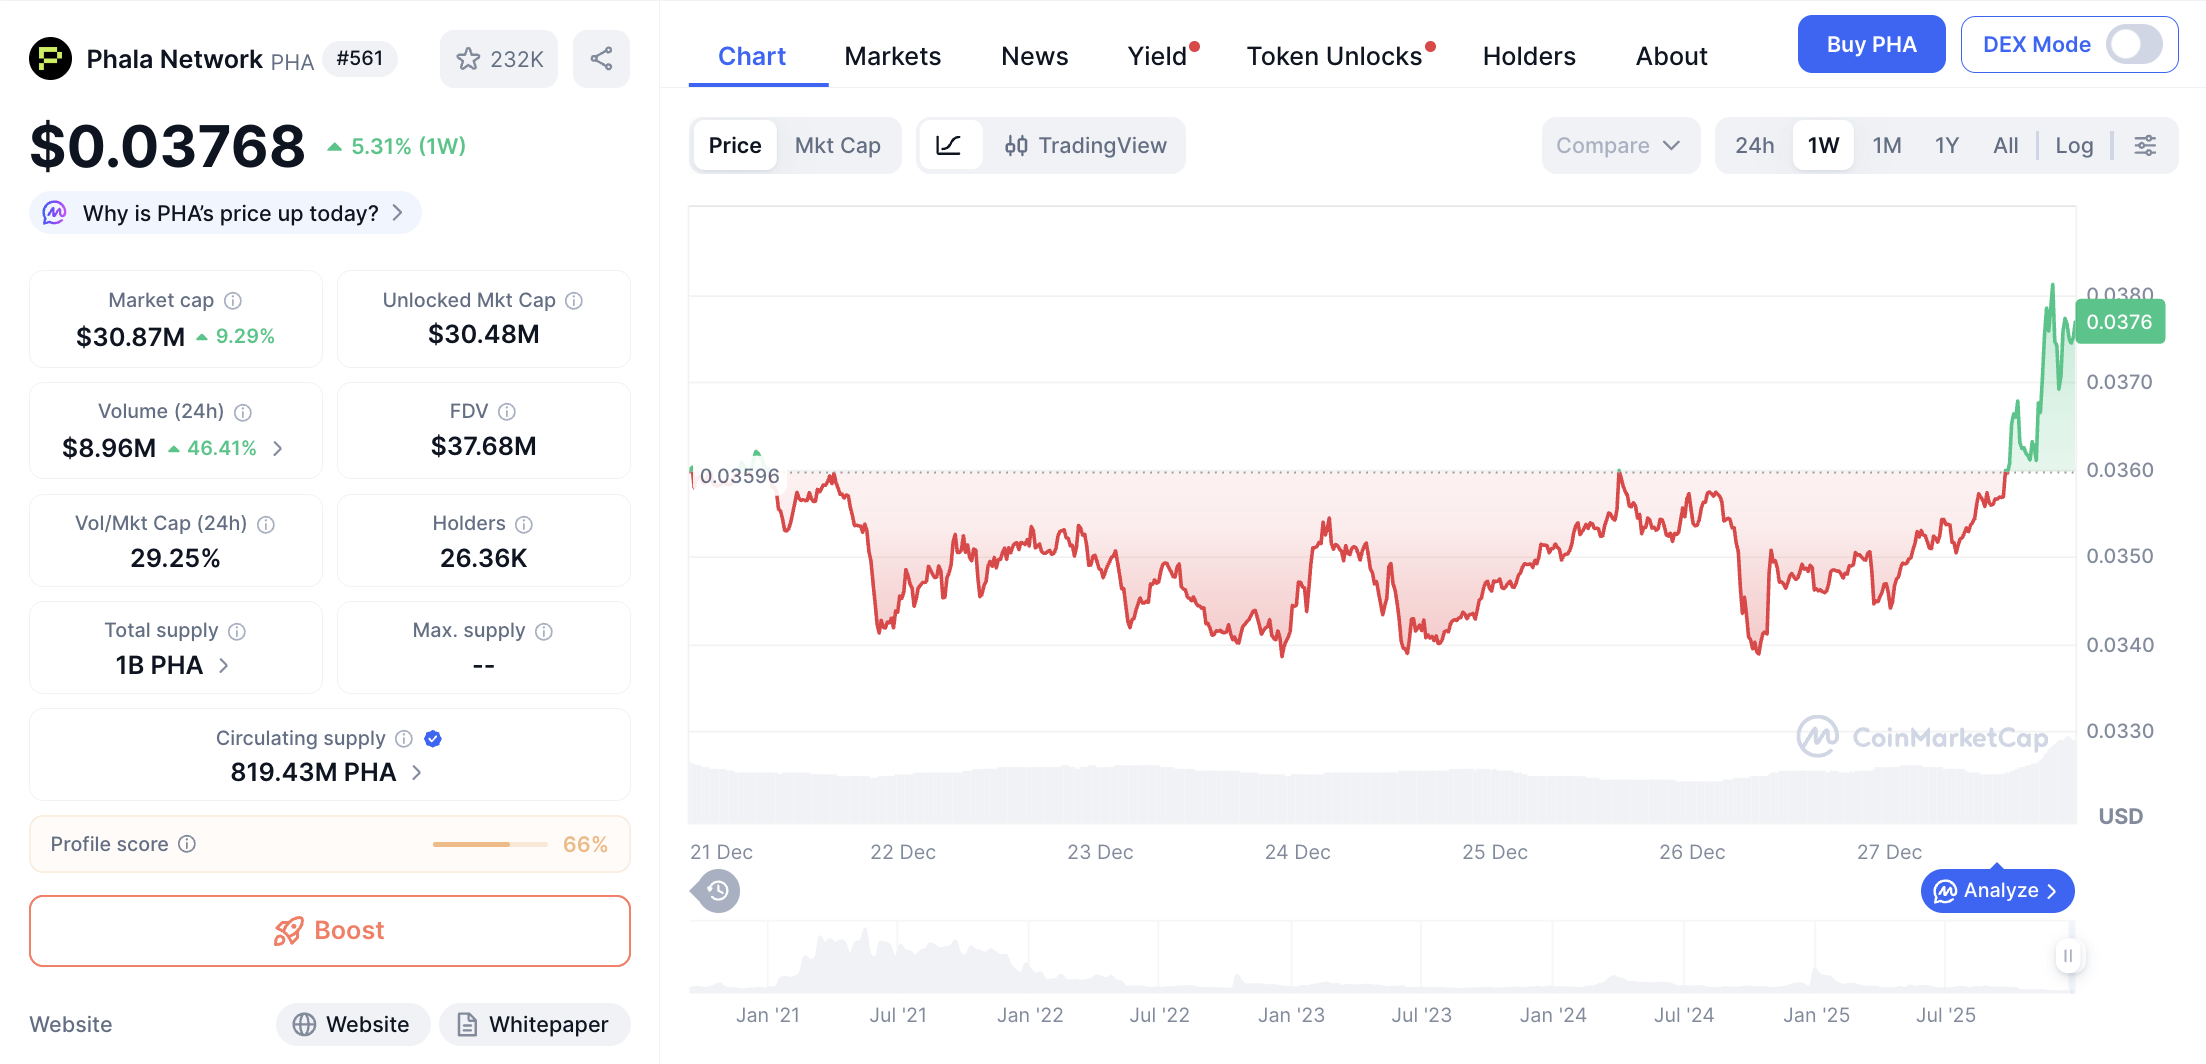Click the Profile score info icon
The height and width of the screenshot is (1064, 2206).
(x=187, y=844)
